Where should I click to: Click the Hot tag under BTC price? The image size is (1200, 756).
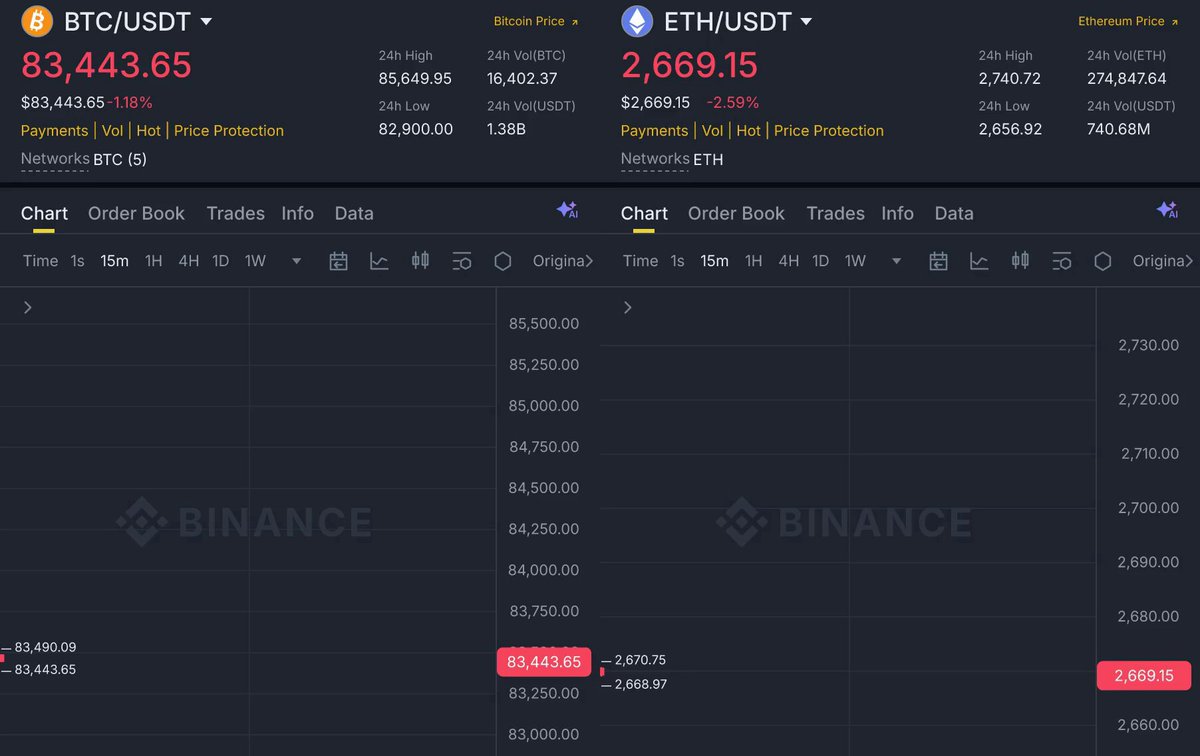tap(148, 130)
